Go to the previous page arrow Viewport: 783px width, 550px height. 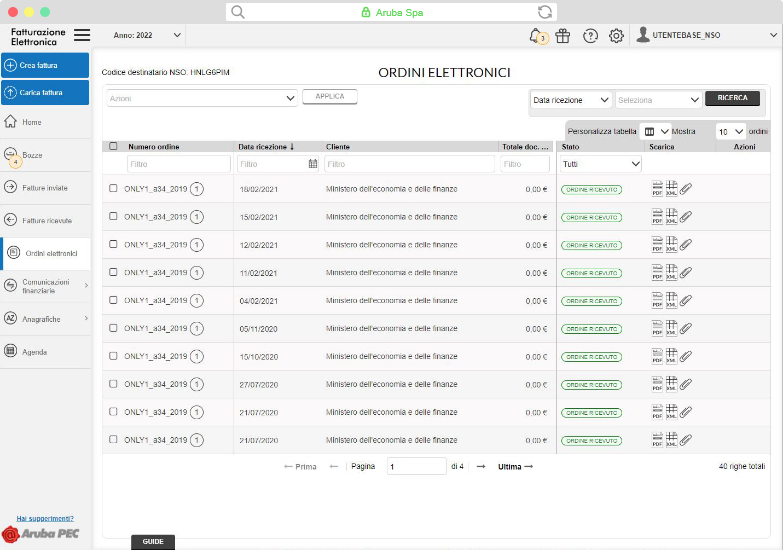[334, 467]
